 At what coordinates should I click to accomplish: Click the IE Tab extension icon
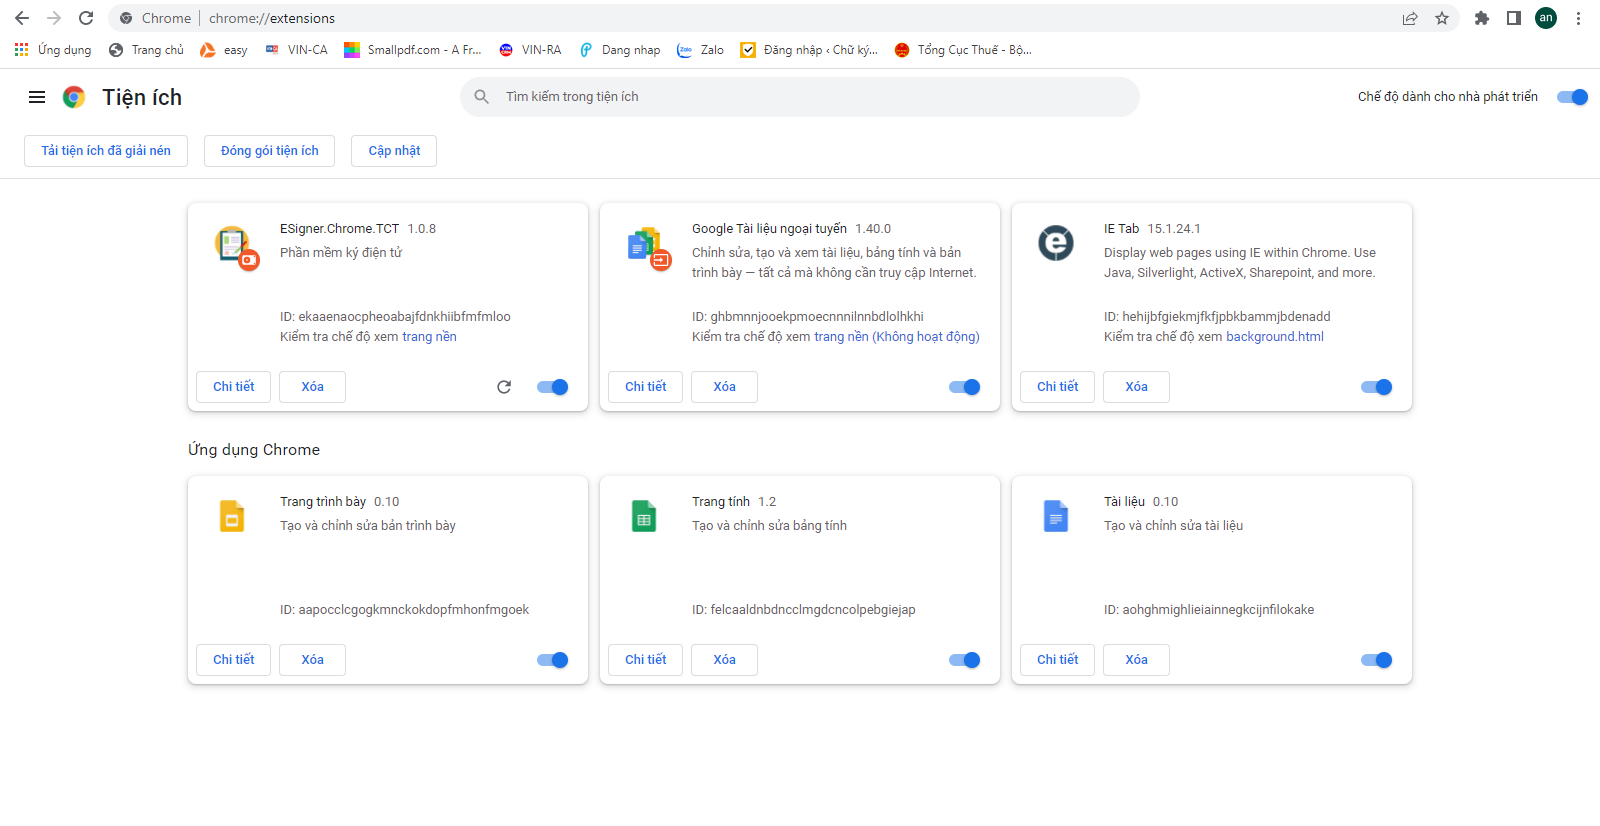[x=1056, y=243]
